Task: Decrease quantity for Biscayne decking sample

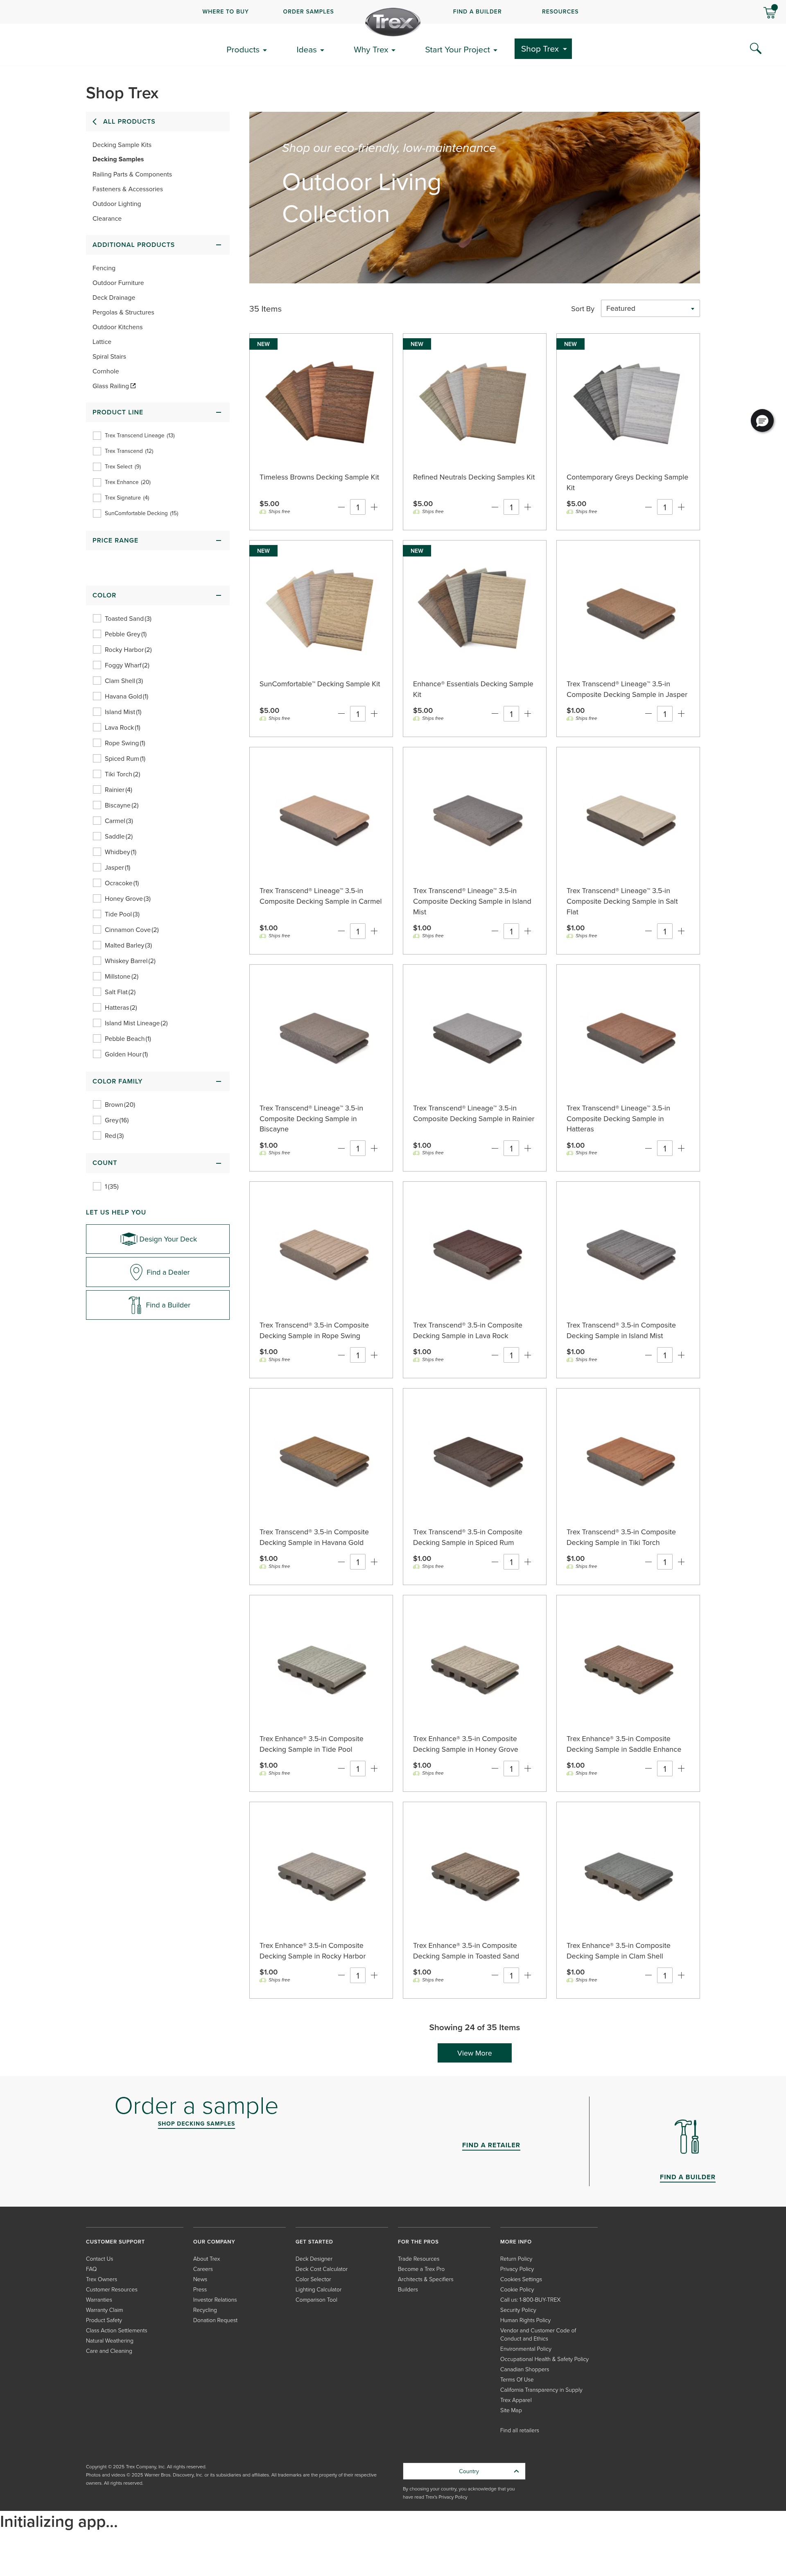Action: tap(341, 1148)
